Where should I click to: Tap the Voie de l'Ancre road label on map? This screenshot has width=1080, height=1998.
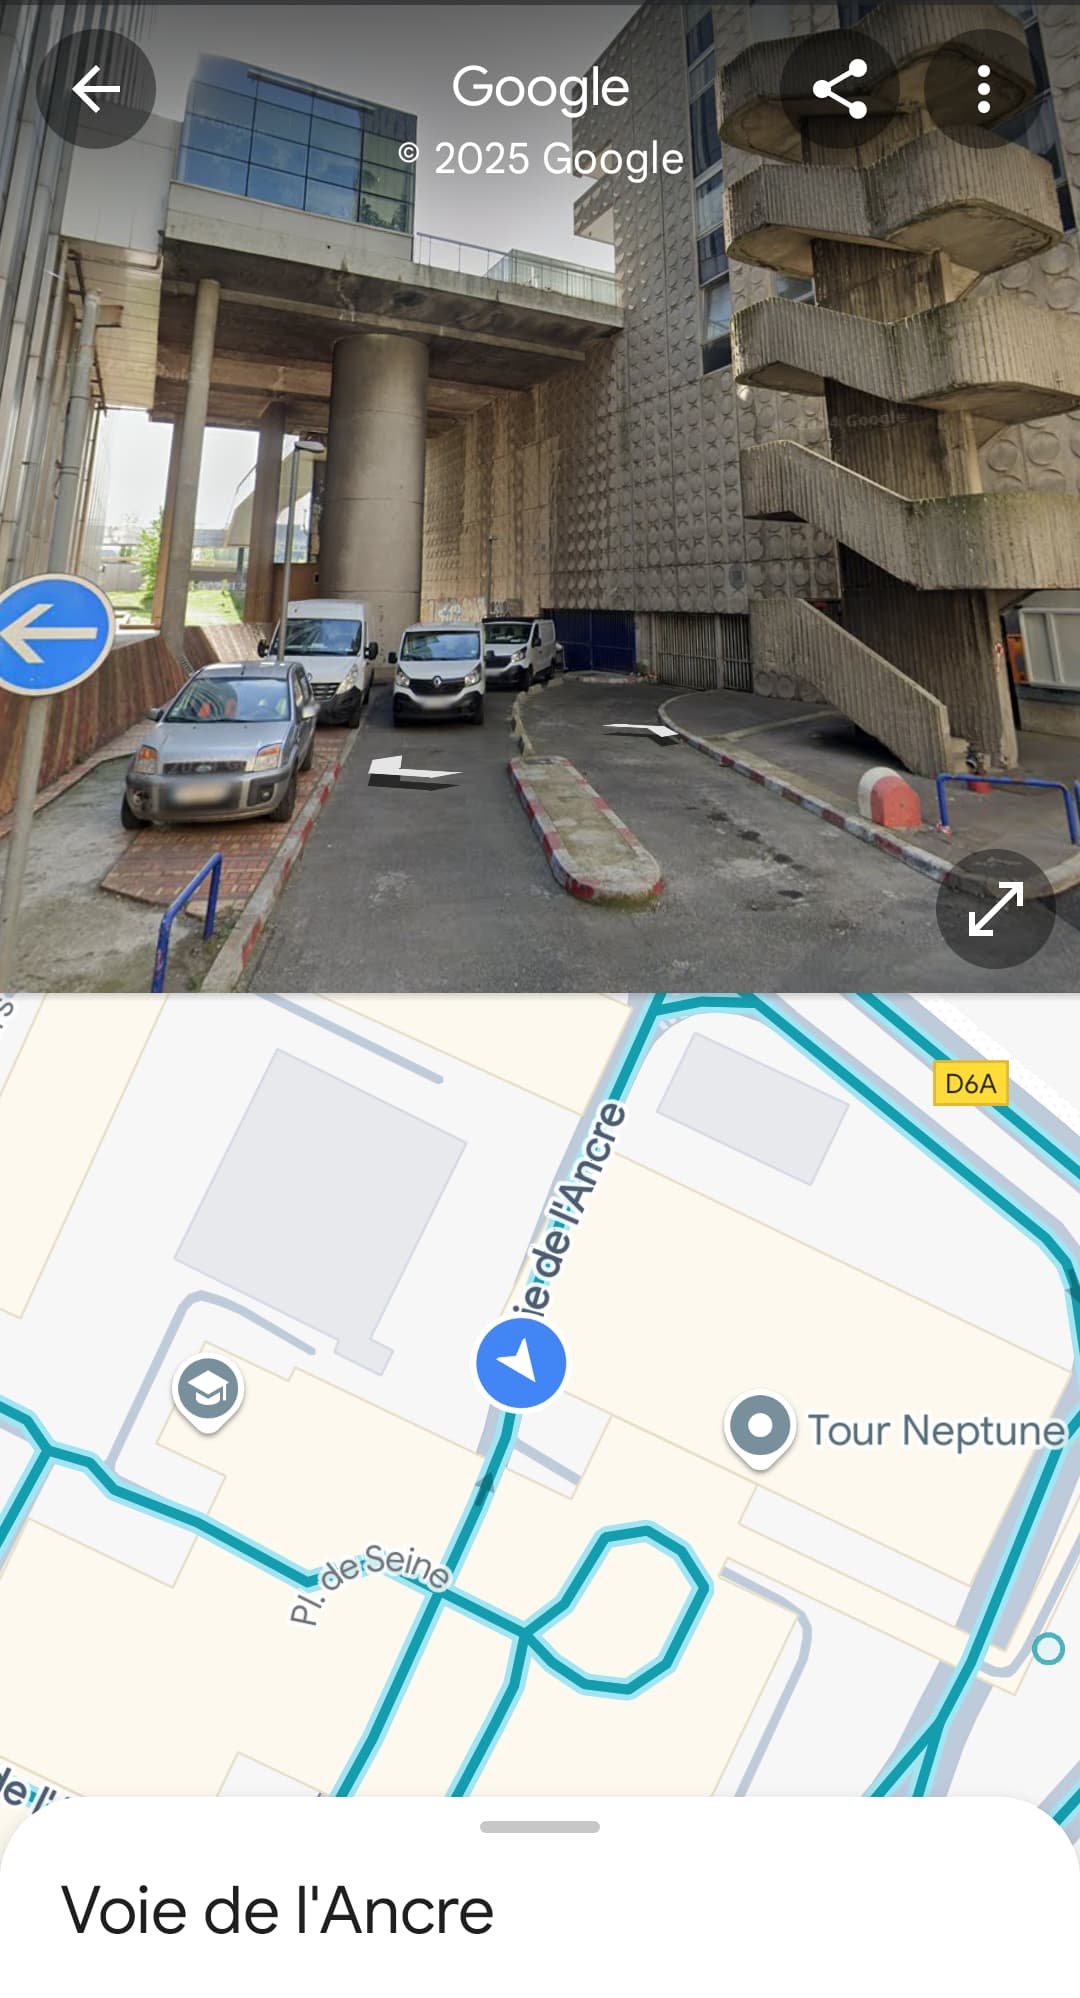point(568,1212)
